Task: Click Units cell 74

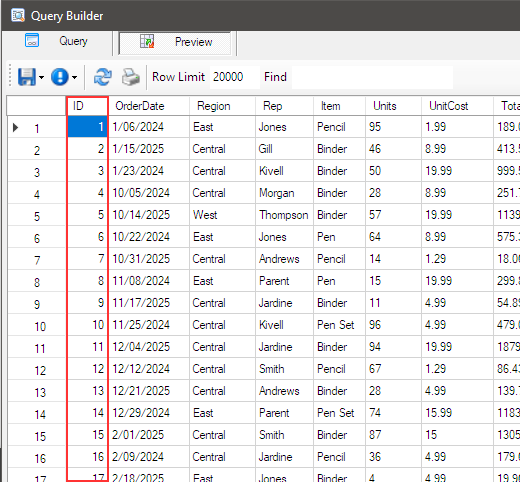Action: click(393, 413)
